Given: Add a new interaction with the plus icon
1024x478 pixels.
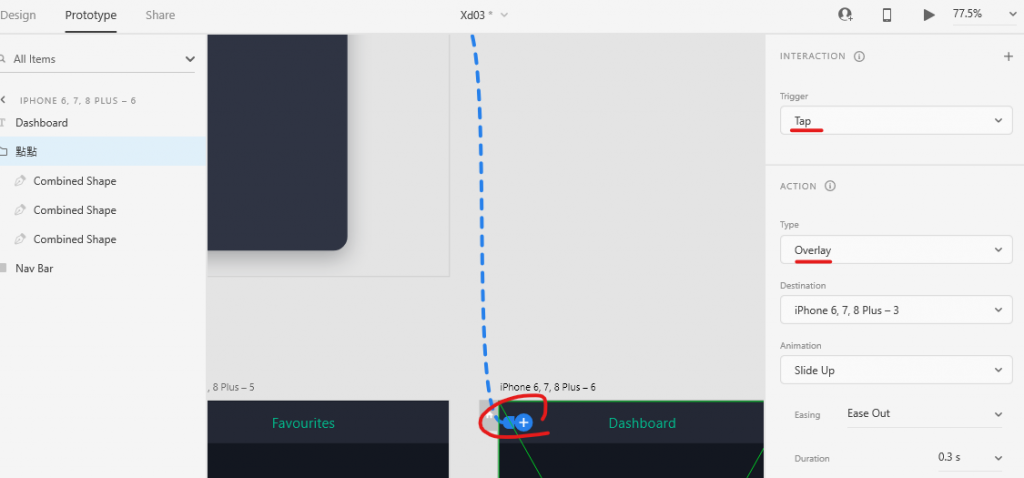Looking at the screenshot, I should click(1008, 56).
